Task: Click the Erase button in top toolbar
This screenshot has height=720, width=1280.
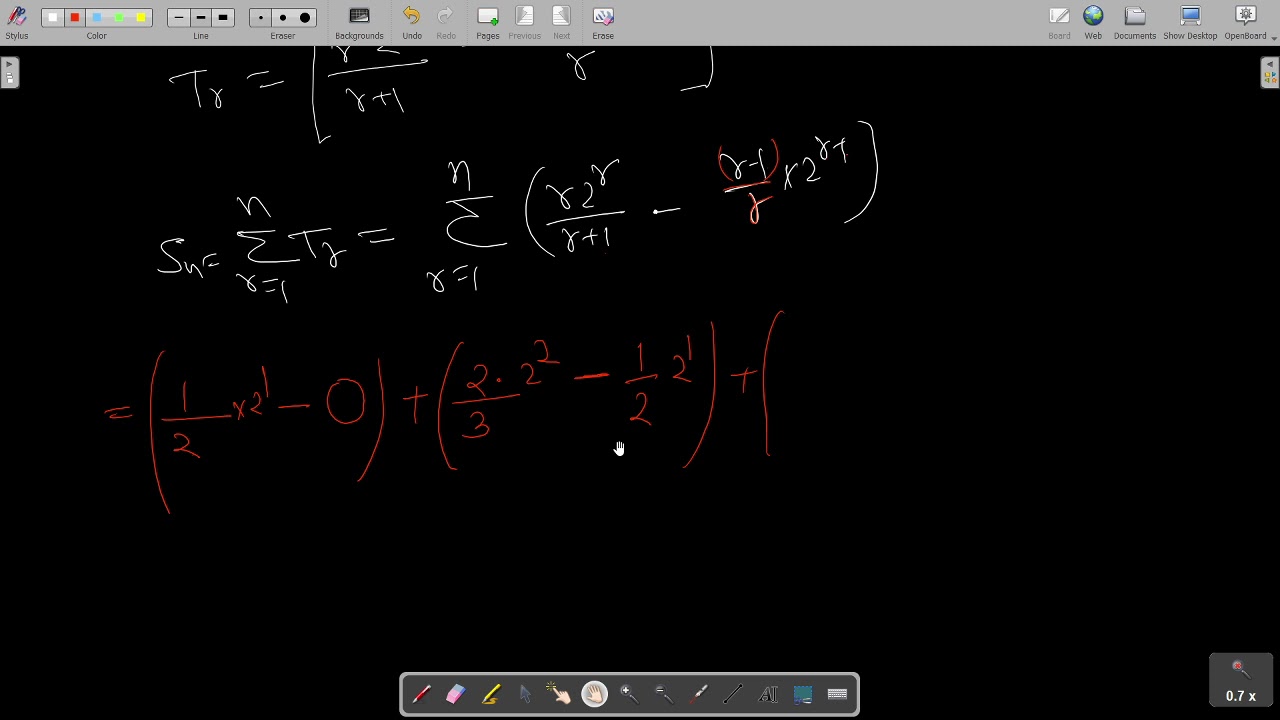Action: [602, 23]
